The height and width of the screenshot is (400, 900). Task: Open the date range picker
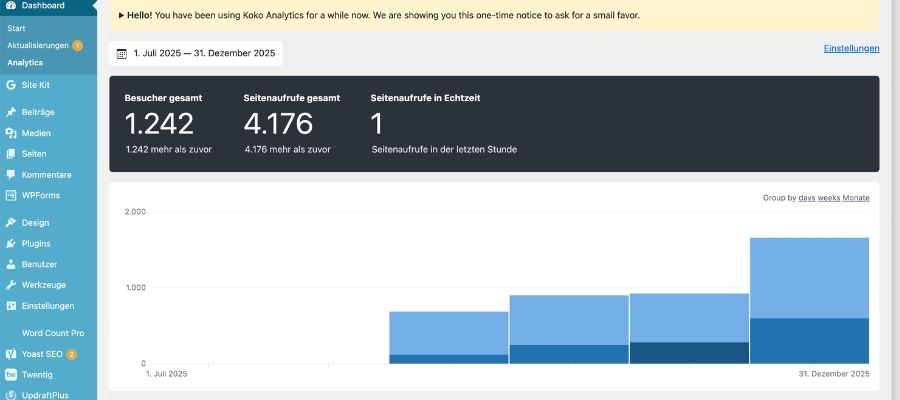pyautogui.click(x=196, y=54)
